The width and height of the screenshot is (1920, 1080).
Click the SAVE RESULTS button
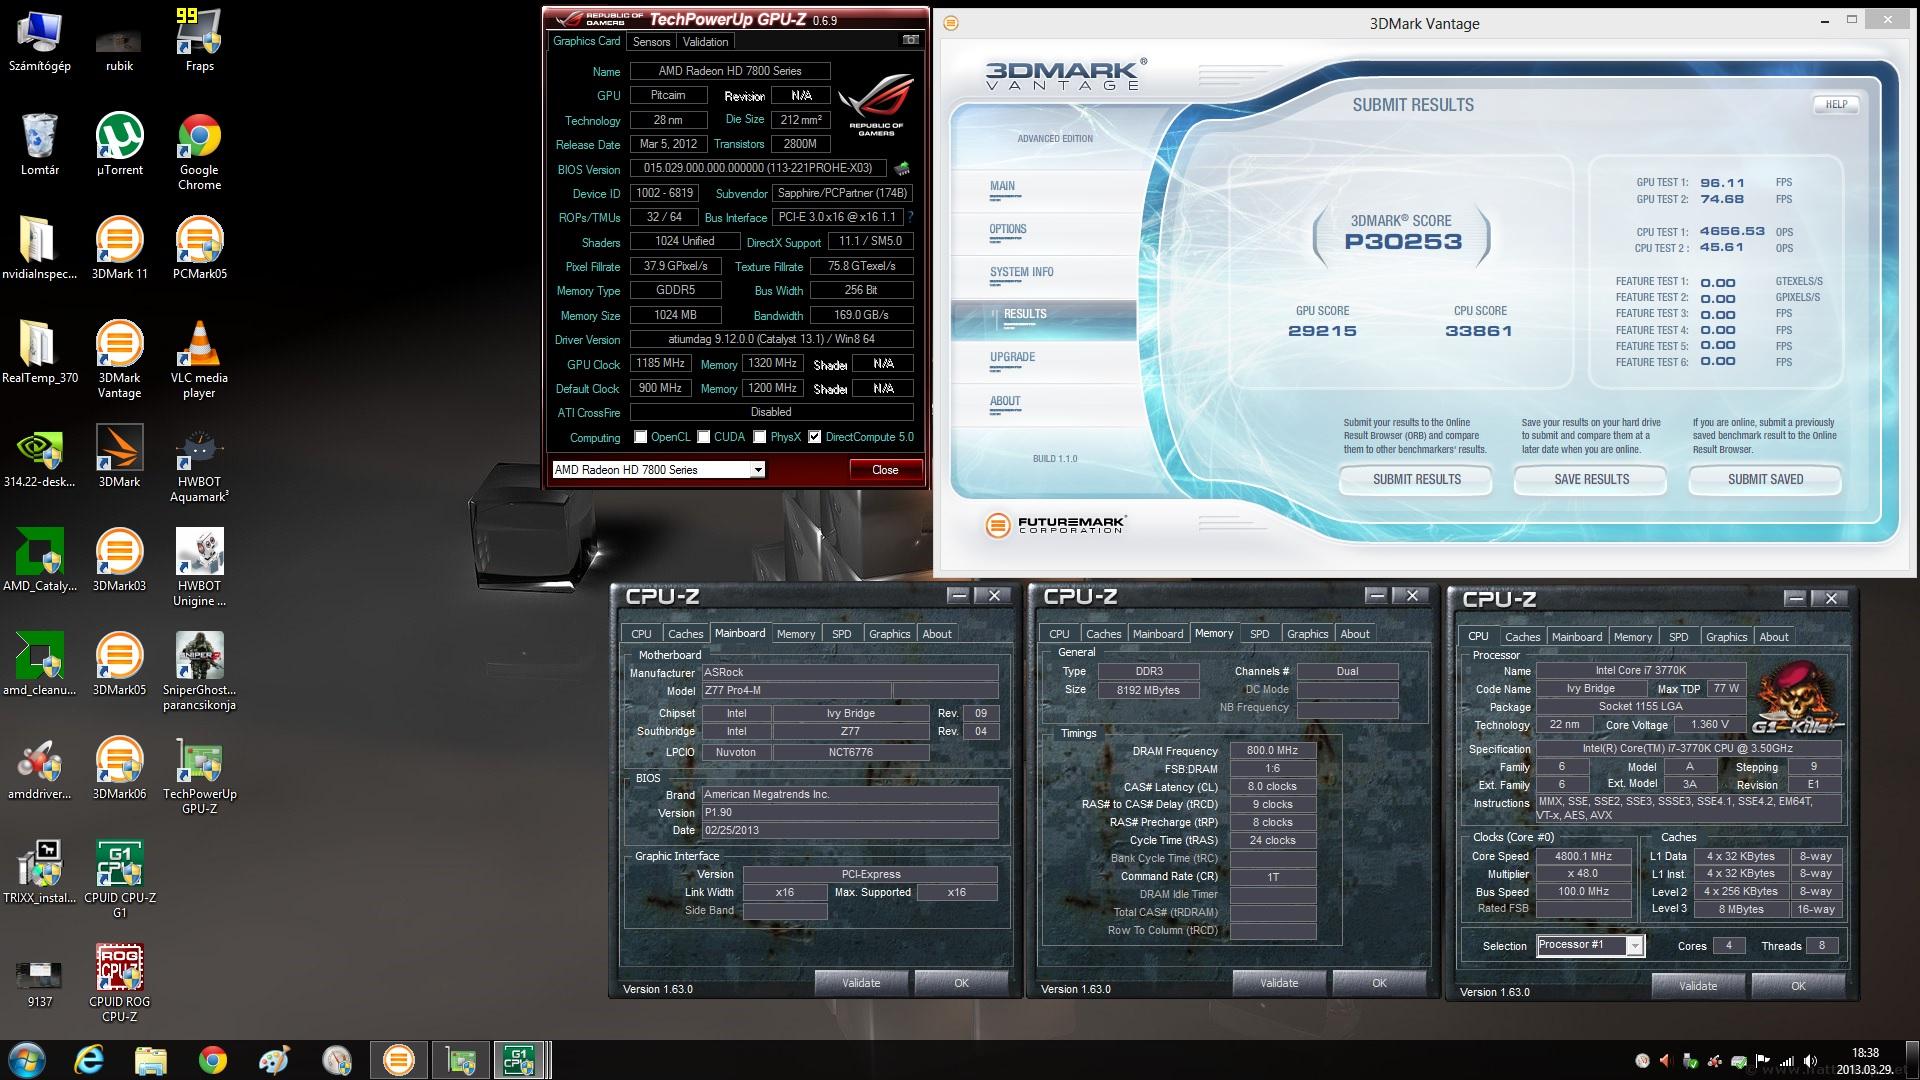pyautogui.click(x=1591, y=480)
